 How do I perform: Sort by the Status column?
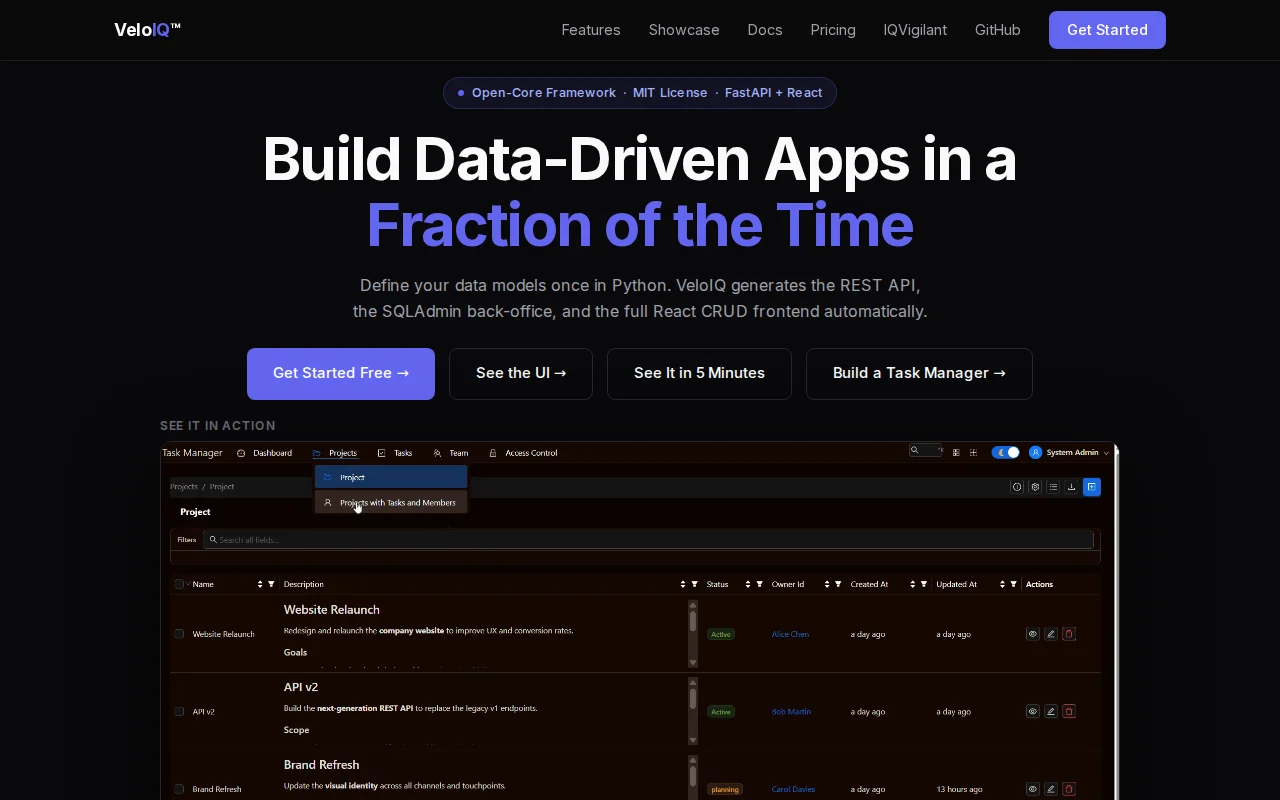748,584
